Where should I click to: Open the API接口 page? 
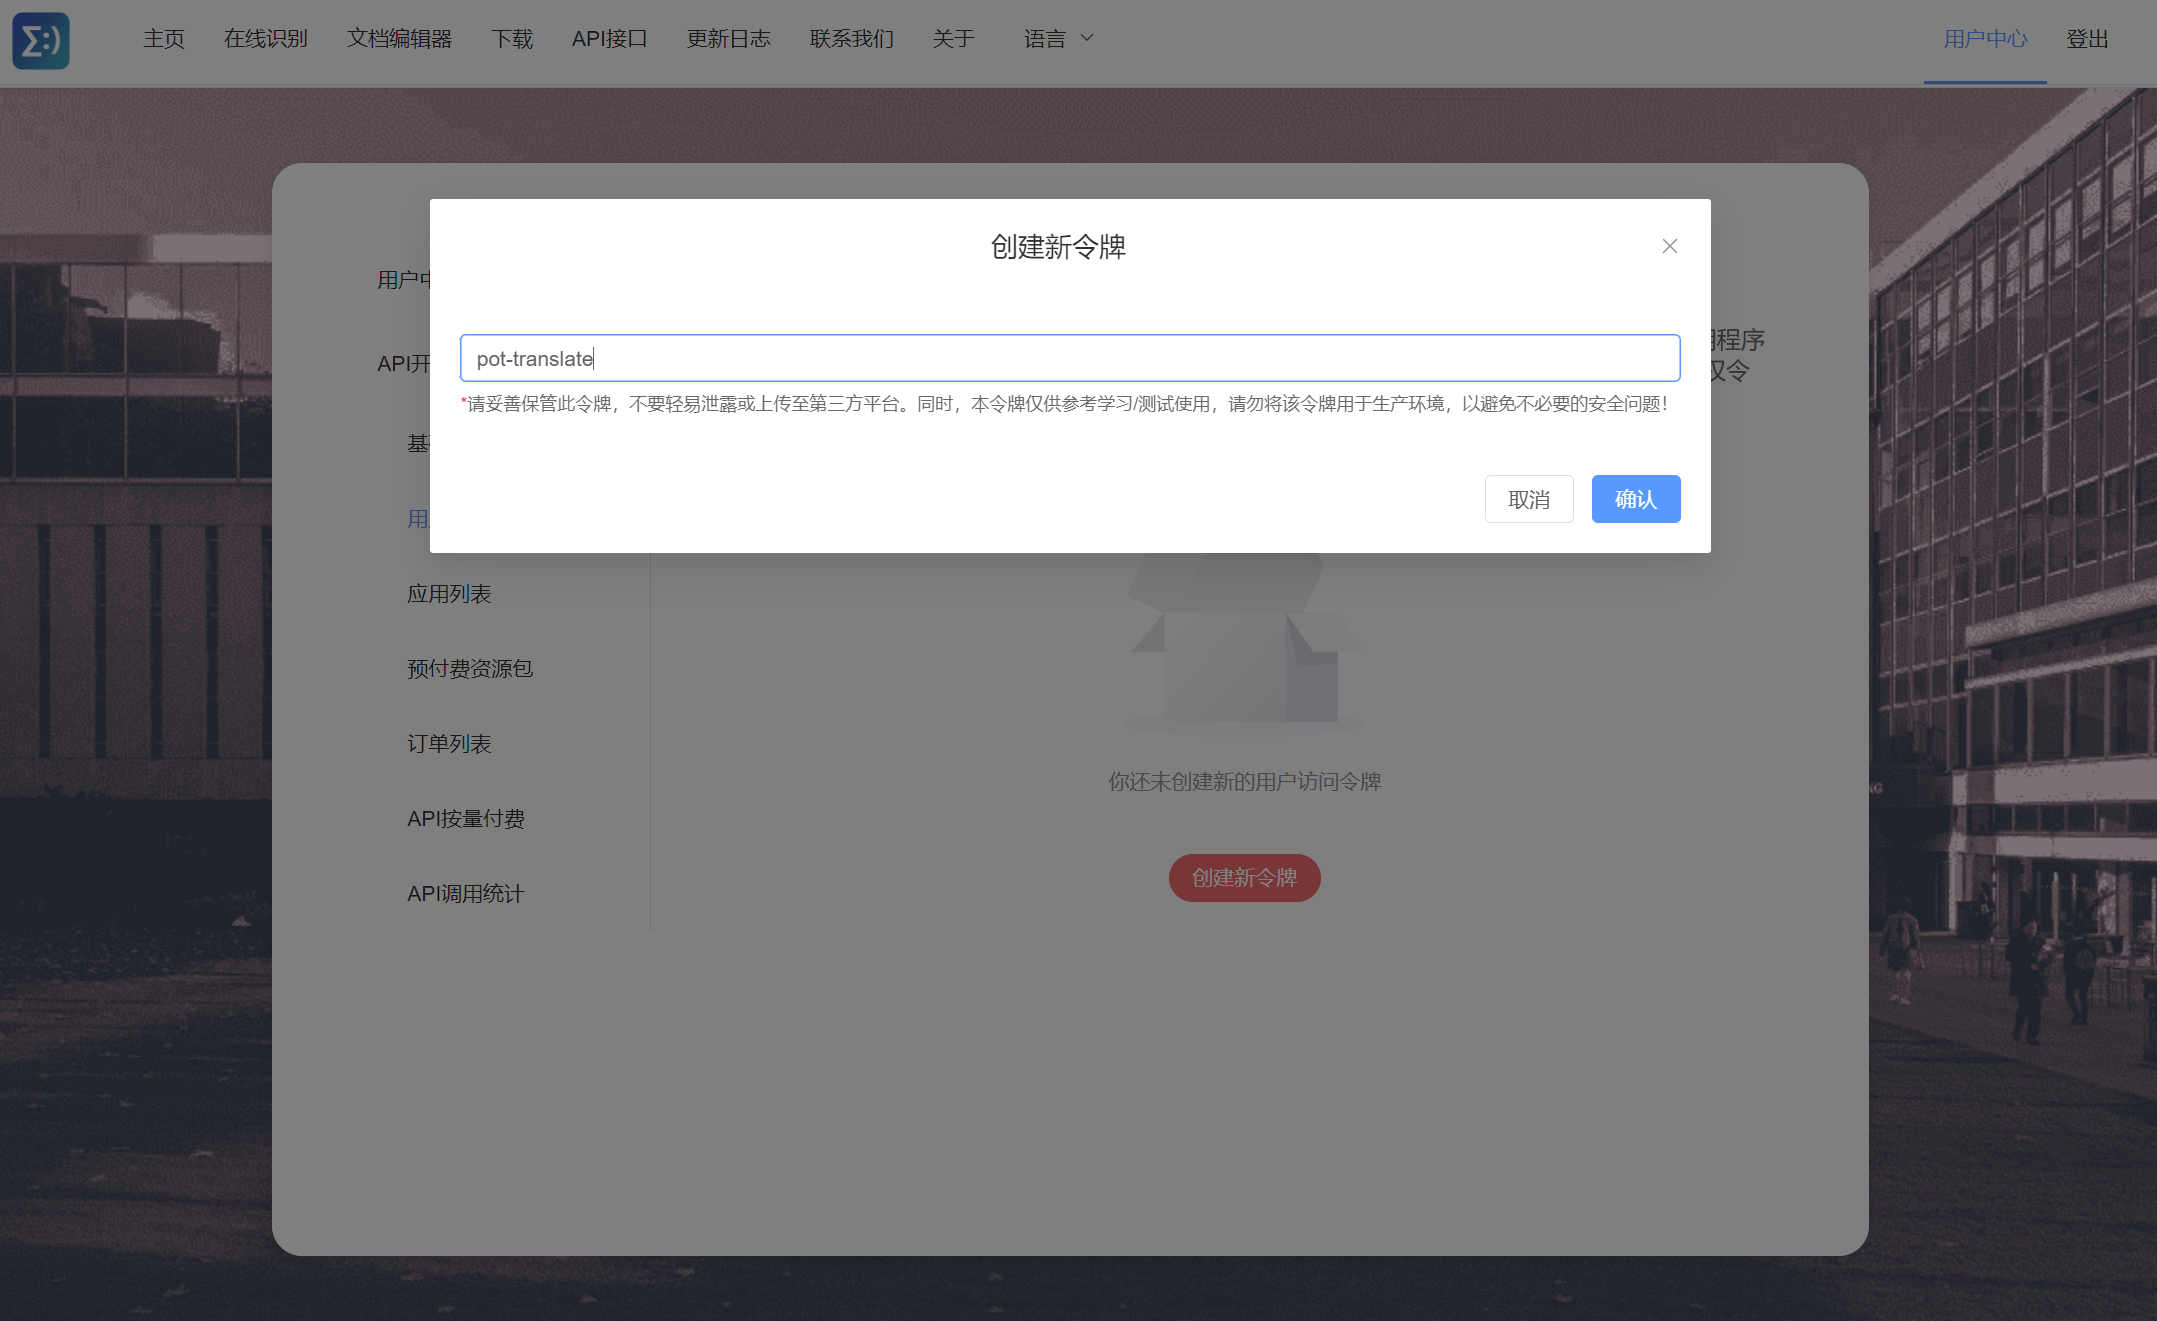tap(609, 38)
